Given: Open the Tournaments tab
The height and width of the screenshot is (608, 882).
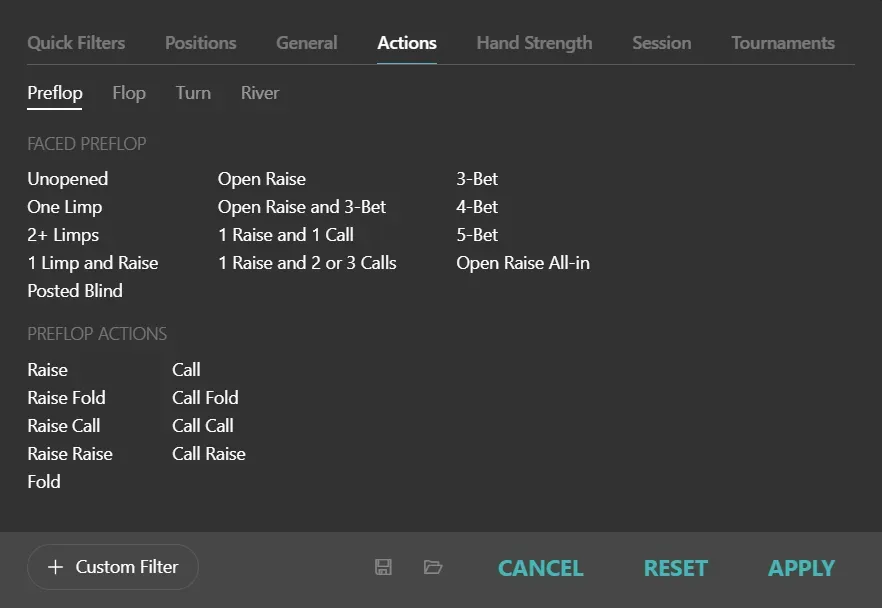Looking at the screenshot, I should point(783,43).
